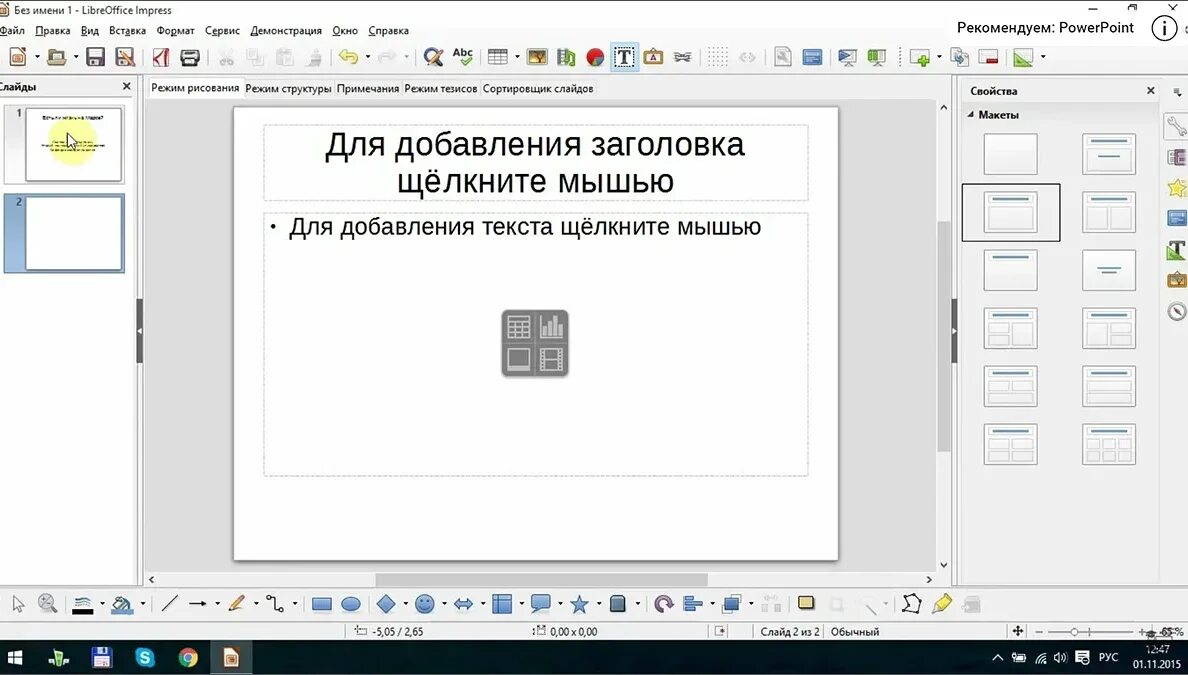Image resolution: width=1188 pixels, height=675 pixels.
Task: Open dropdown arrow next to Insert table
Action: (517, 58)
